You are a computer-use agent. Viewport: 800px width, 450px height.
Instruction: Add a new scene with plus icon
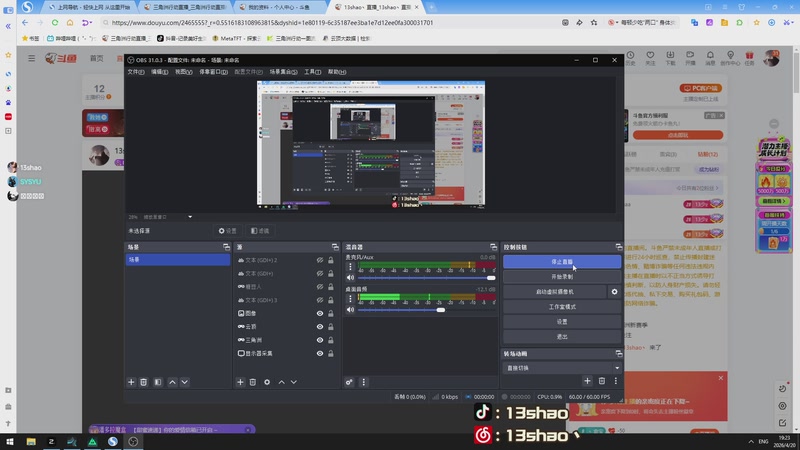click(131, 382)
